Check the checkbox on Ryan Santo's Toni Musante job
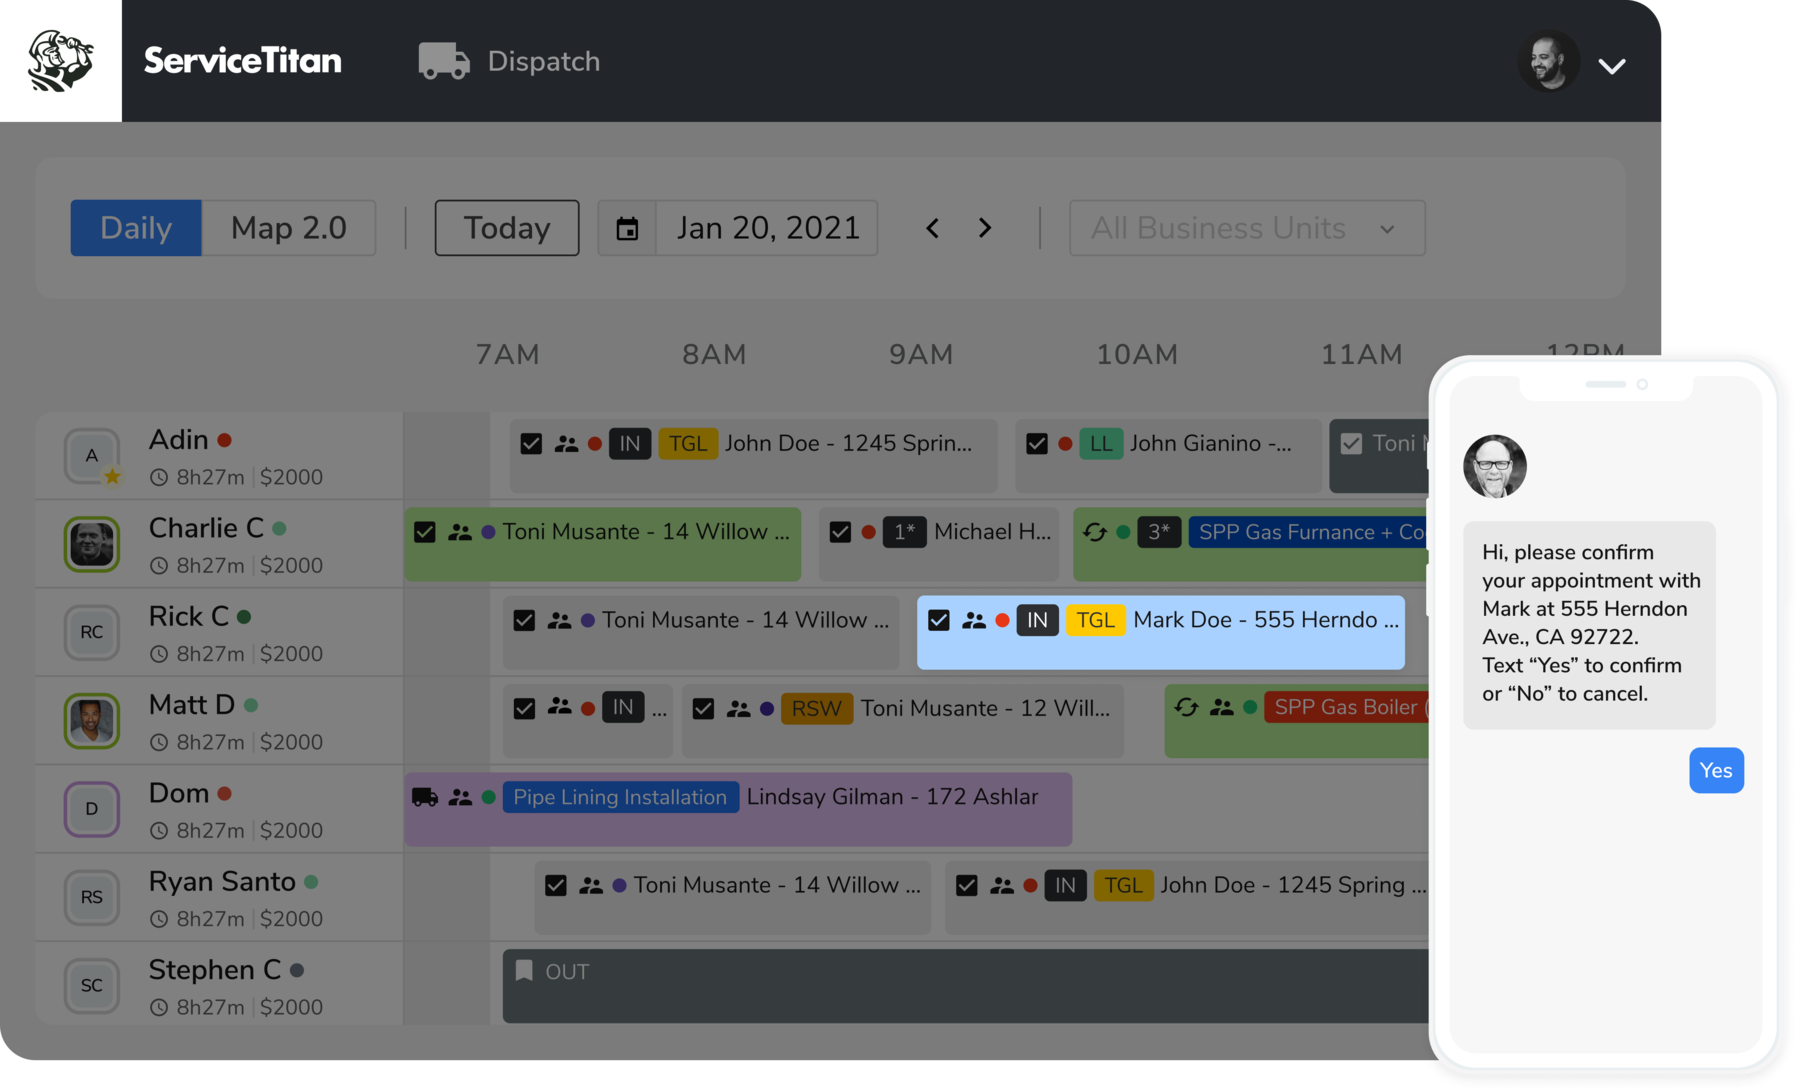 click(556, 885)
